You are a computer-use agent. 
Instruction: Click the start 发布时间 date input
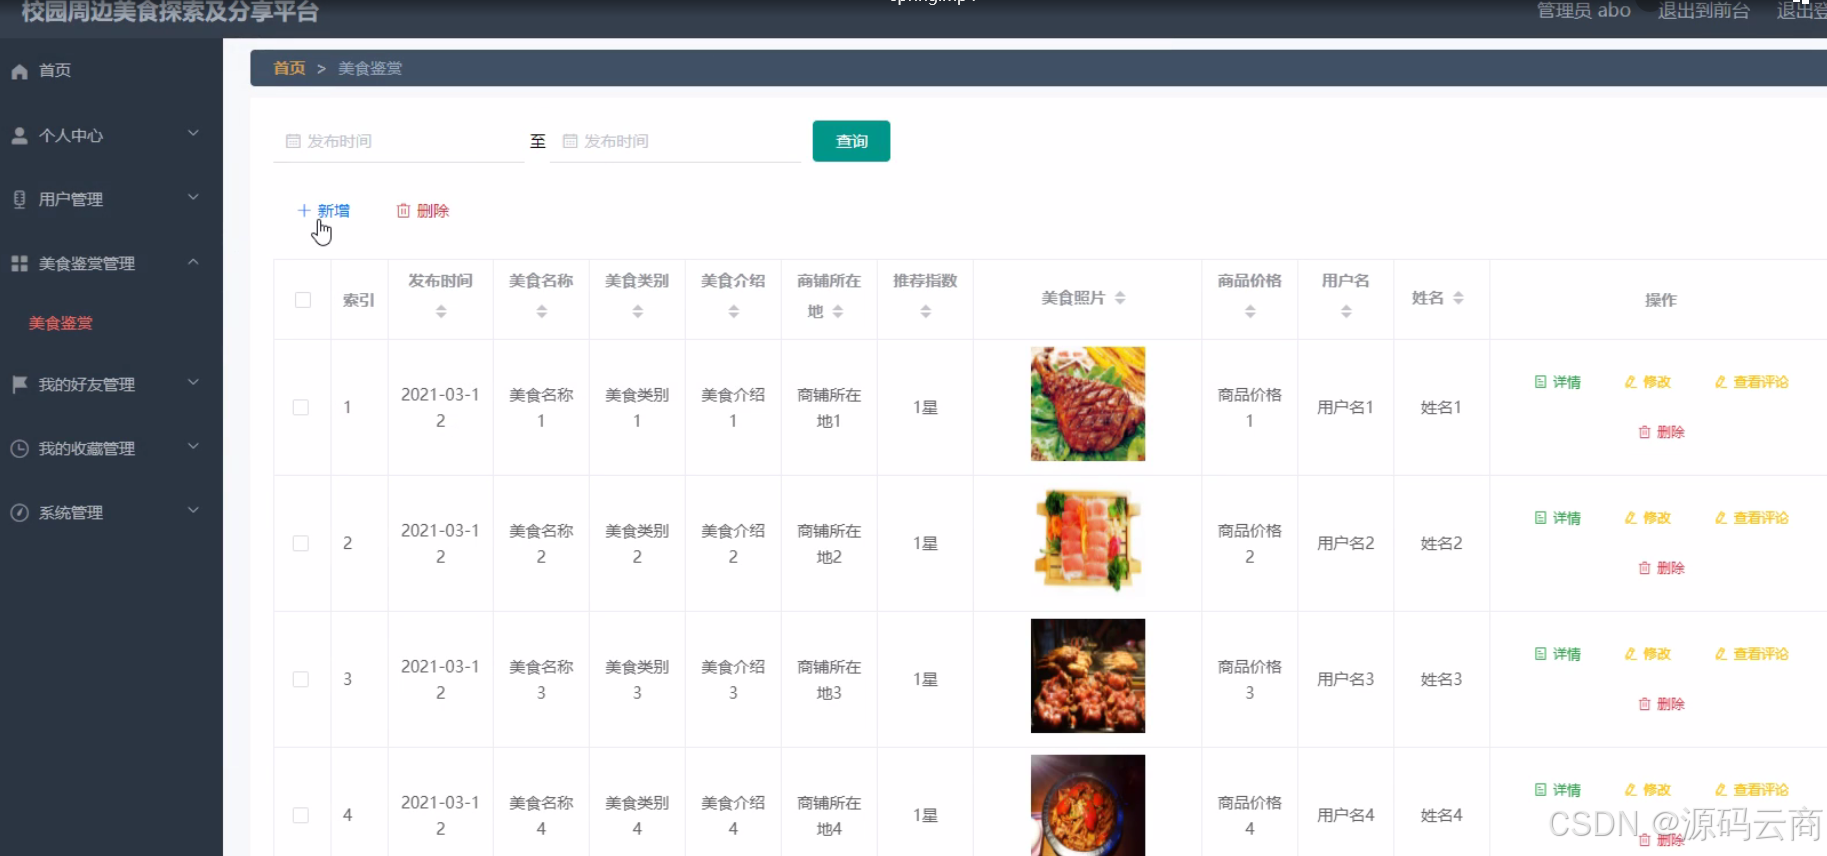399,141
